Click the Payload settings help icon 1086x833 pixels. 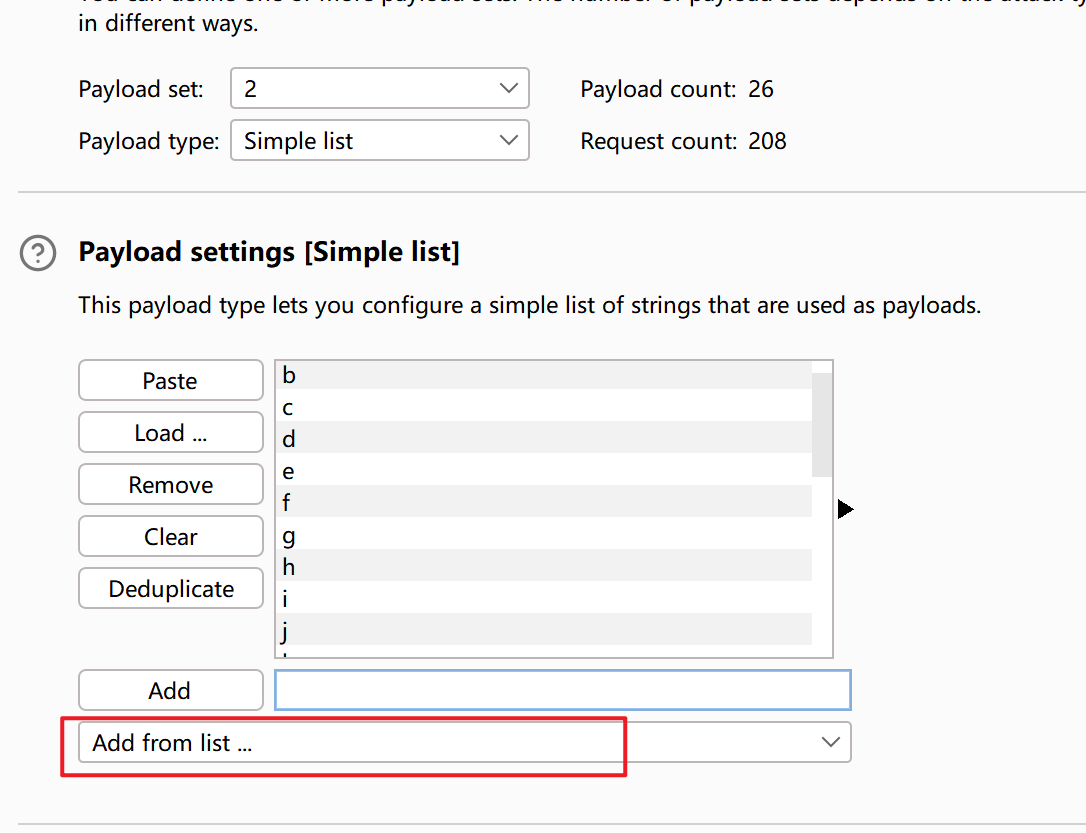coord(38,253)
